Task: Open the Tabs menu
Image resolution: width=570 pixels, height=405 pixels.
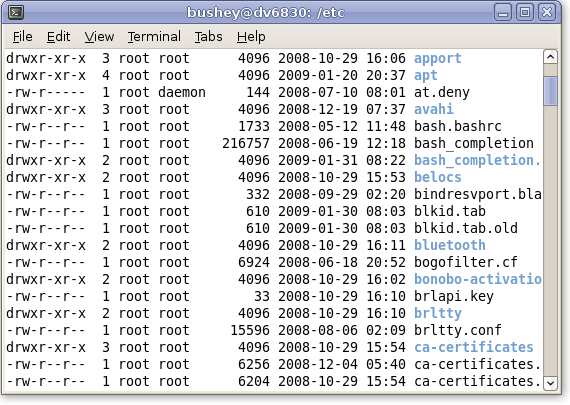Action: pos(208,37)
